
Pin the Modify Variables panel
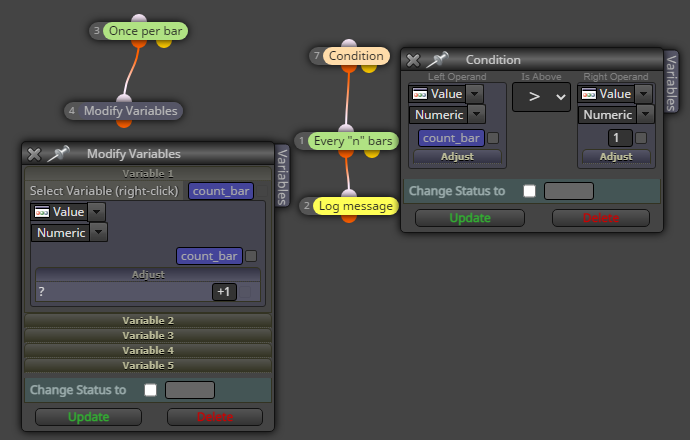tap(59, 154)
